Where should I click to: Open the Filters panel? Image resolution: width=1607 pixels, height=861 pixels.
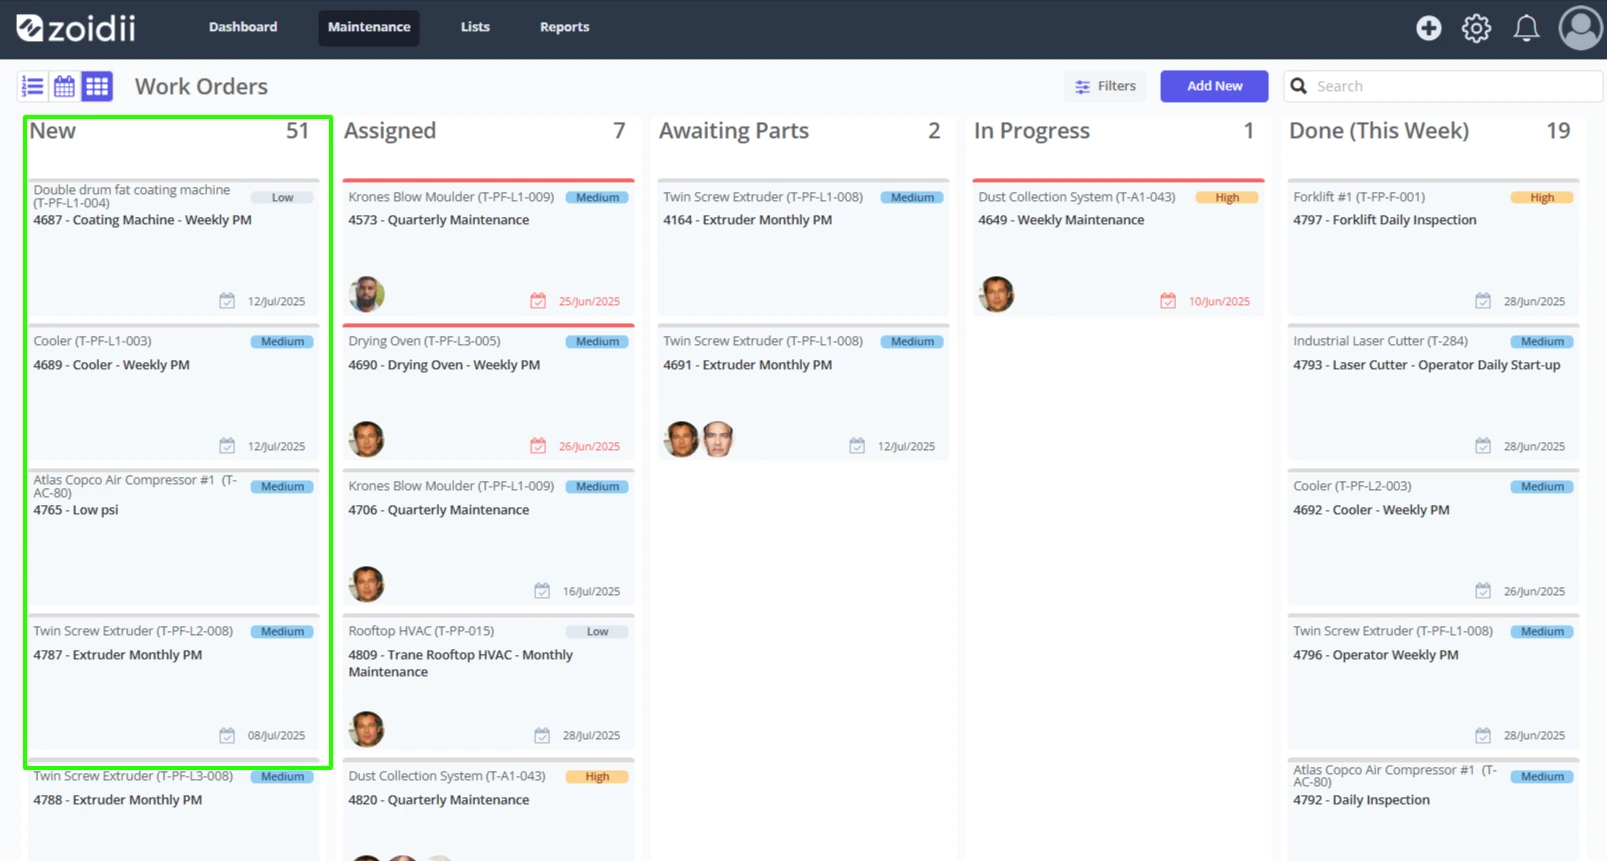[1105, 86]
